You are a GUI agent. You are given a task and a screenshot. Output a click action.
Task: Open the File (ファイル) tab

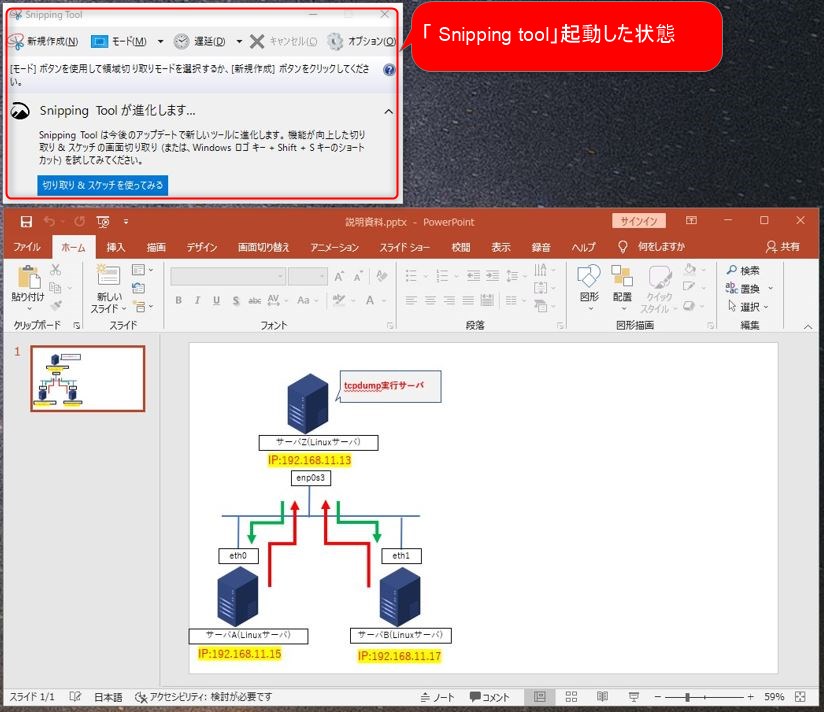[x=27, y=247]
